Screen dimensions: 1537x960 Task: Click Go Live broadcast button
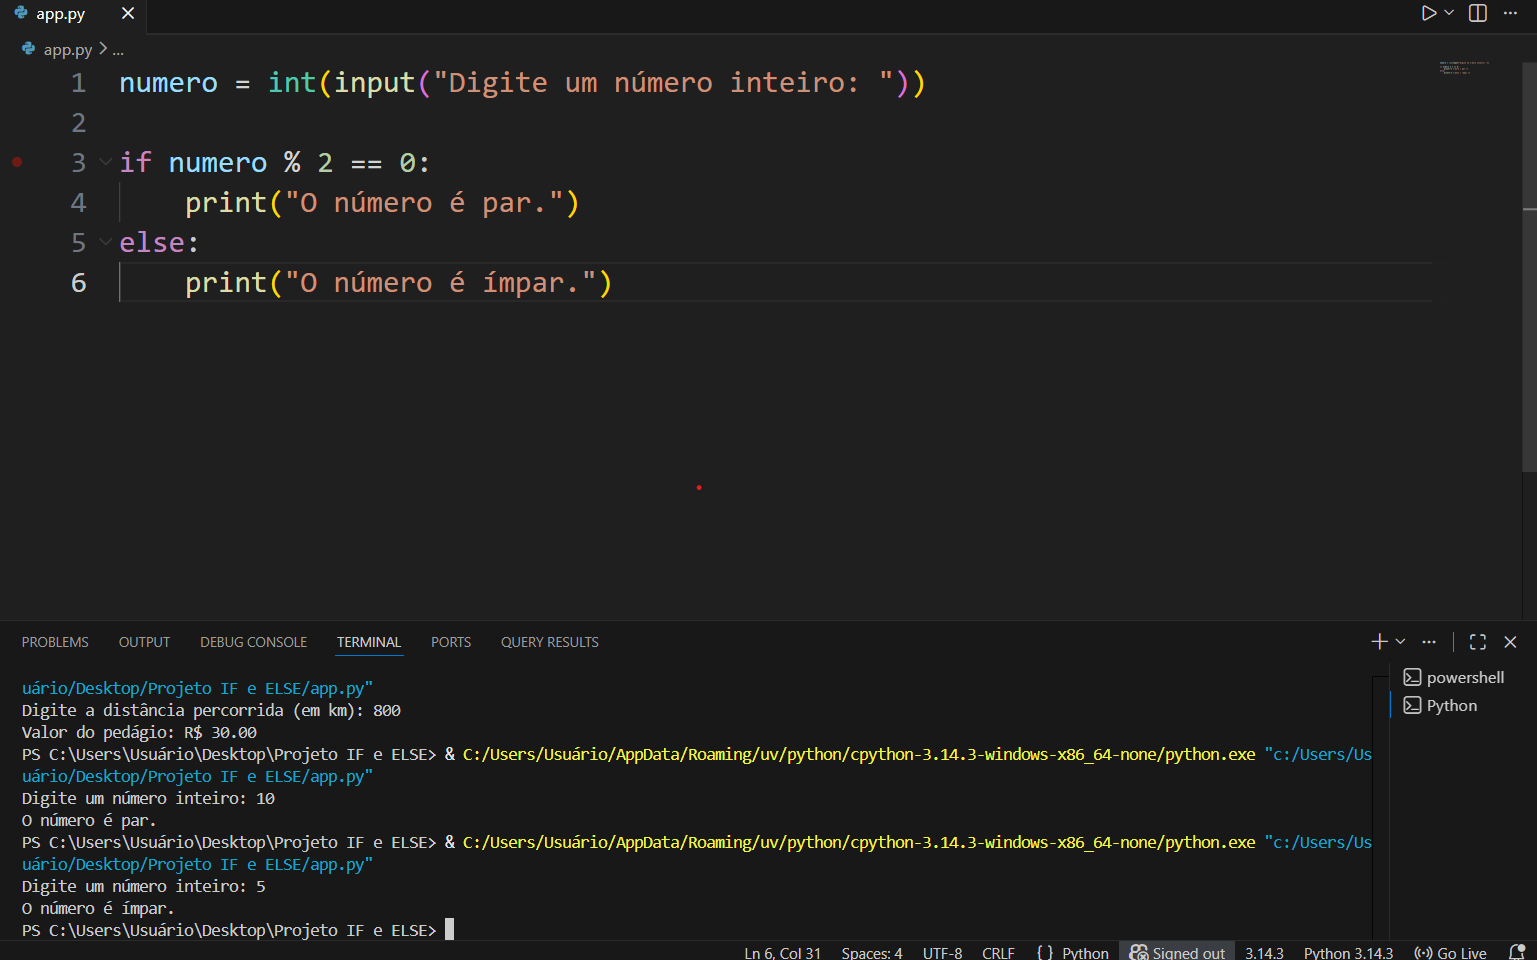coord(1450,952)
